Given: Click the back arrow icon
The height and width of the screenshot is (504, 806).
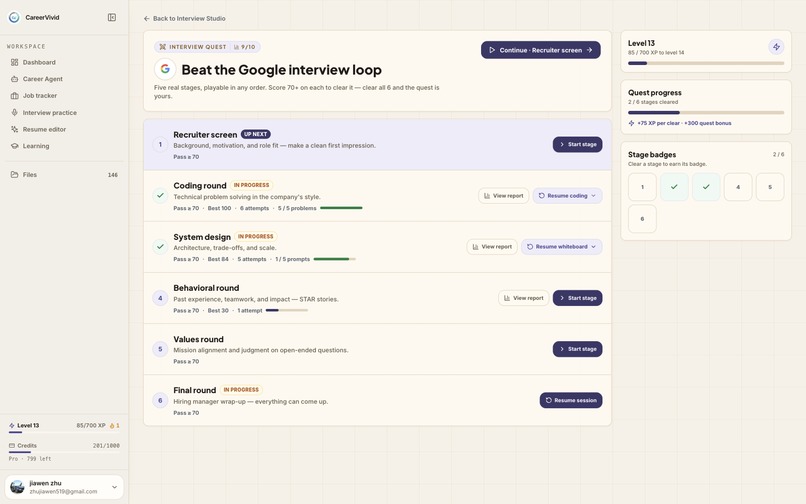Looking at the screenshot, I should coord(146,19).
